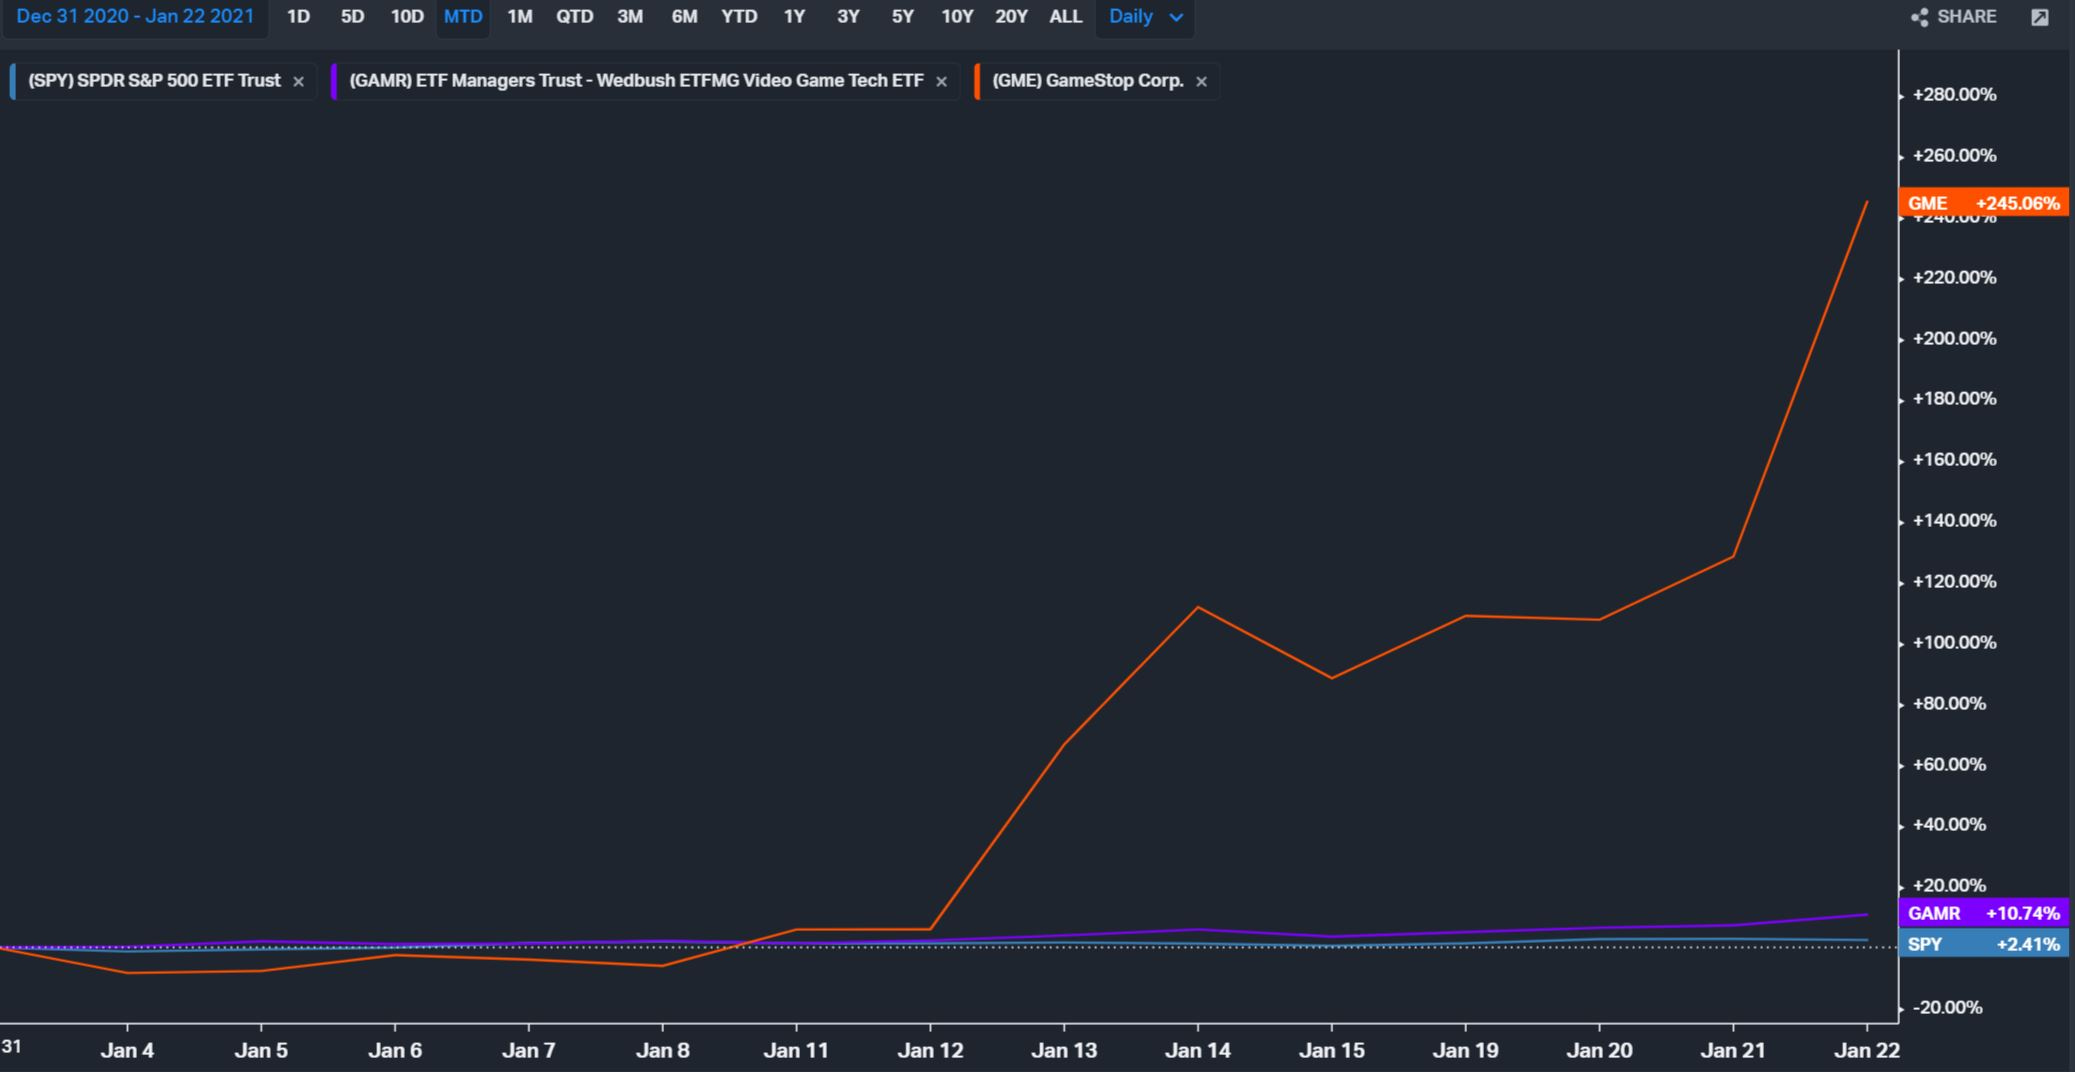Viewport: 2075px width, 1072px height.
Task: Click the Jan 13 date label
Action: click(1064, 1051)
